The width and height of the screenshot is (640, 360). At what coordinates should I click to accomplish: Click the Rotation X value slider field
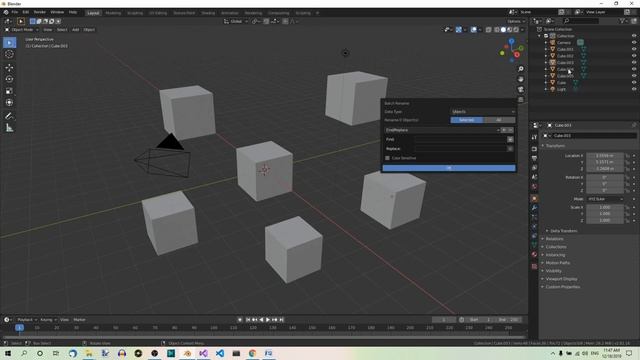[605, 177]
